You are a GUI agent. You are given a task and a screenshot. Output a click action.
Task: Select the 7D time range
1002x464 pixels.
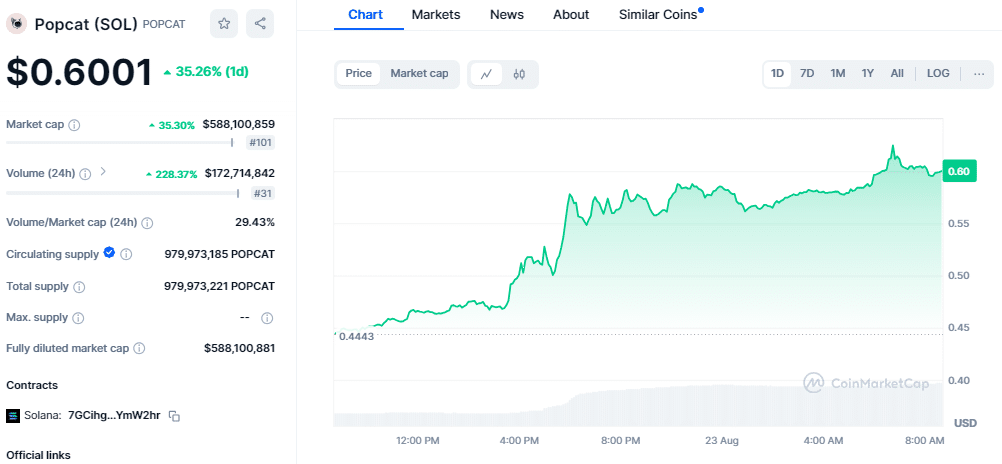click(x=807, y=74)
